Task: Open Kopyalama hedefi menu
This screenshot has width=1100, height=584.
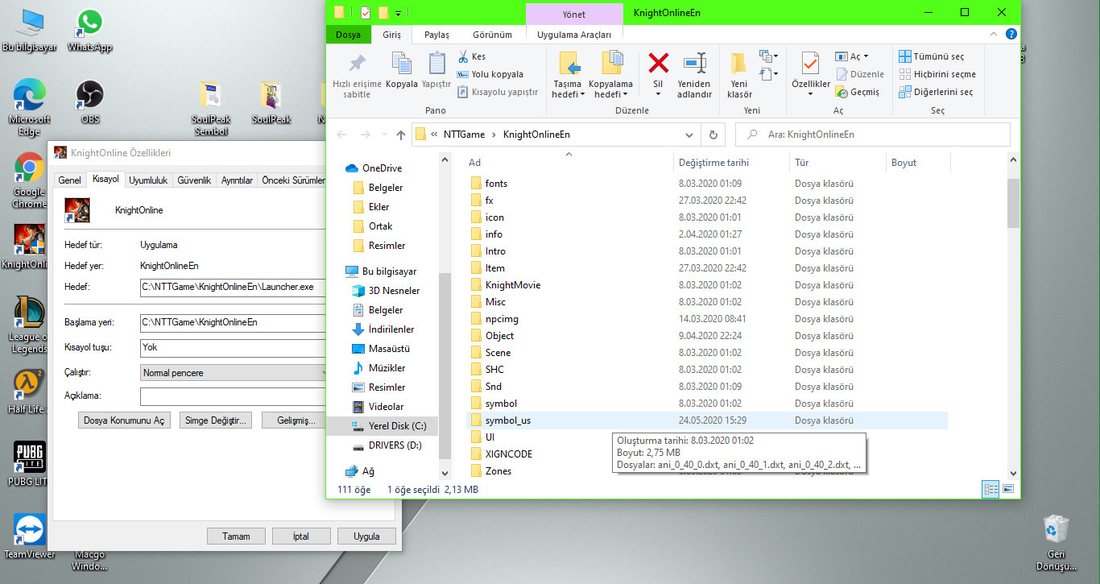Action: [x=610, y=75]
